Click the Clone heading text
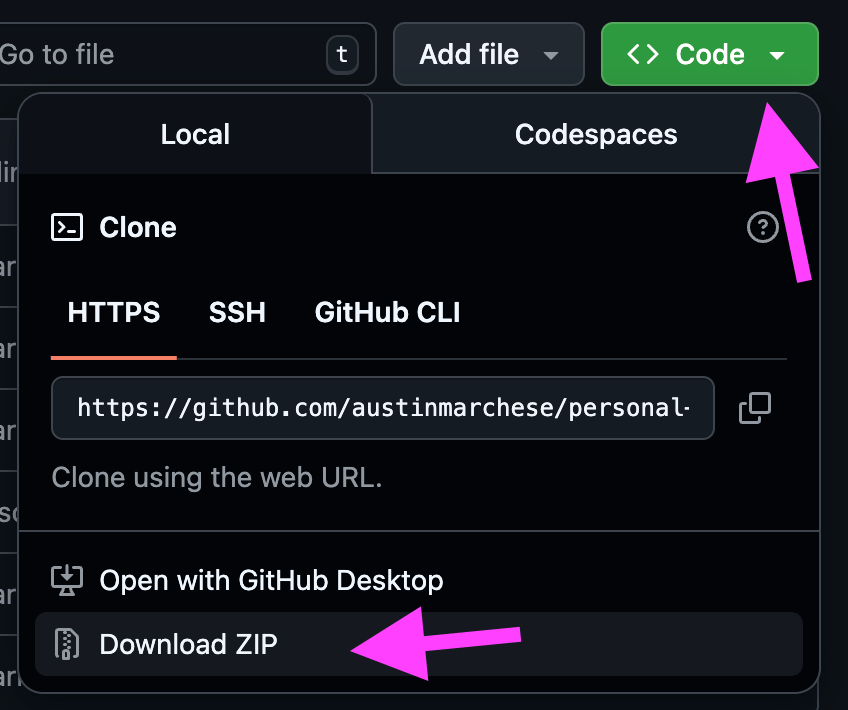 tap(138, 227)
